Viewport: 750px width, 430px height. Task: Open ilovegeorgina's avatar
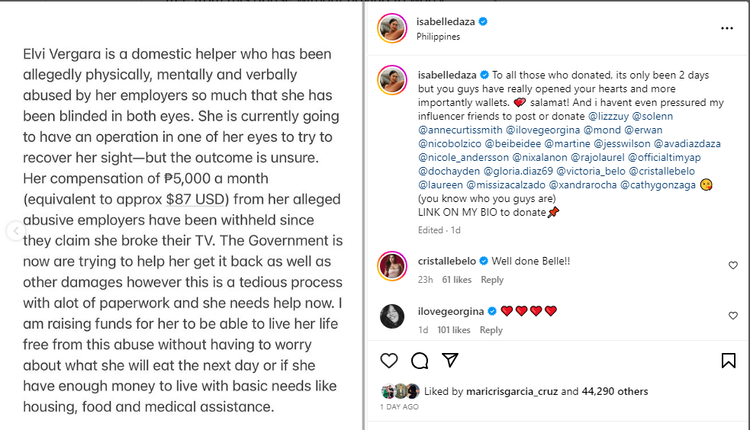pos(390,315)
